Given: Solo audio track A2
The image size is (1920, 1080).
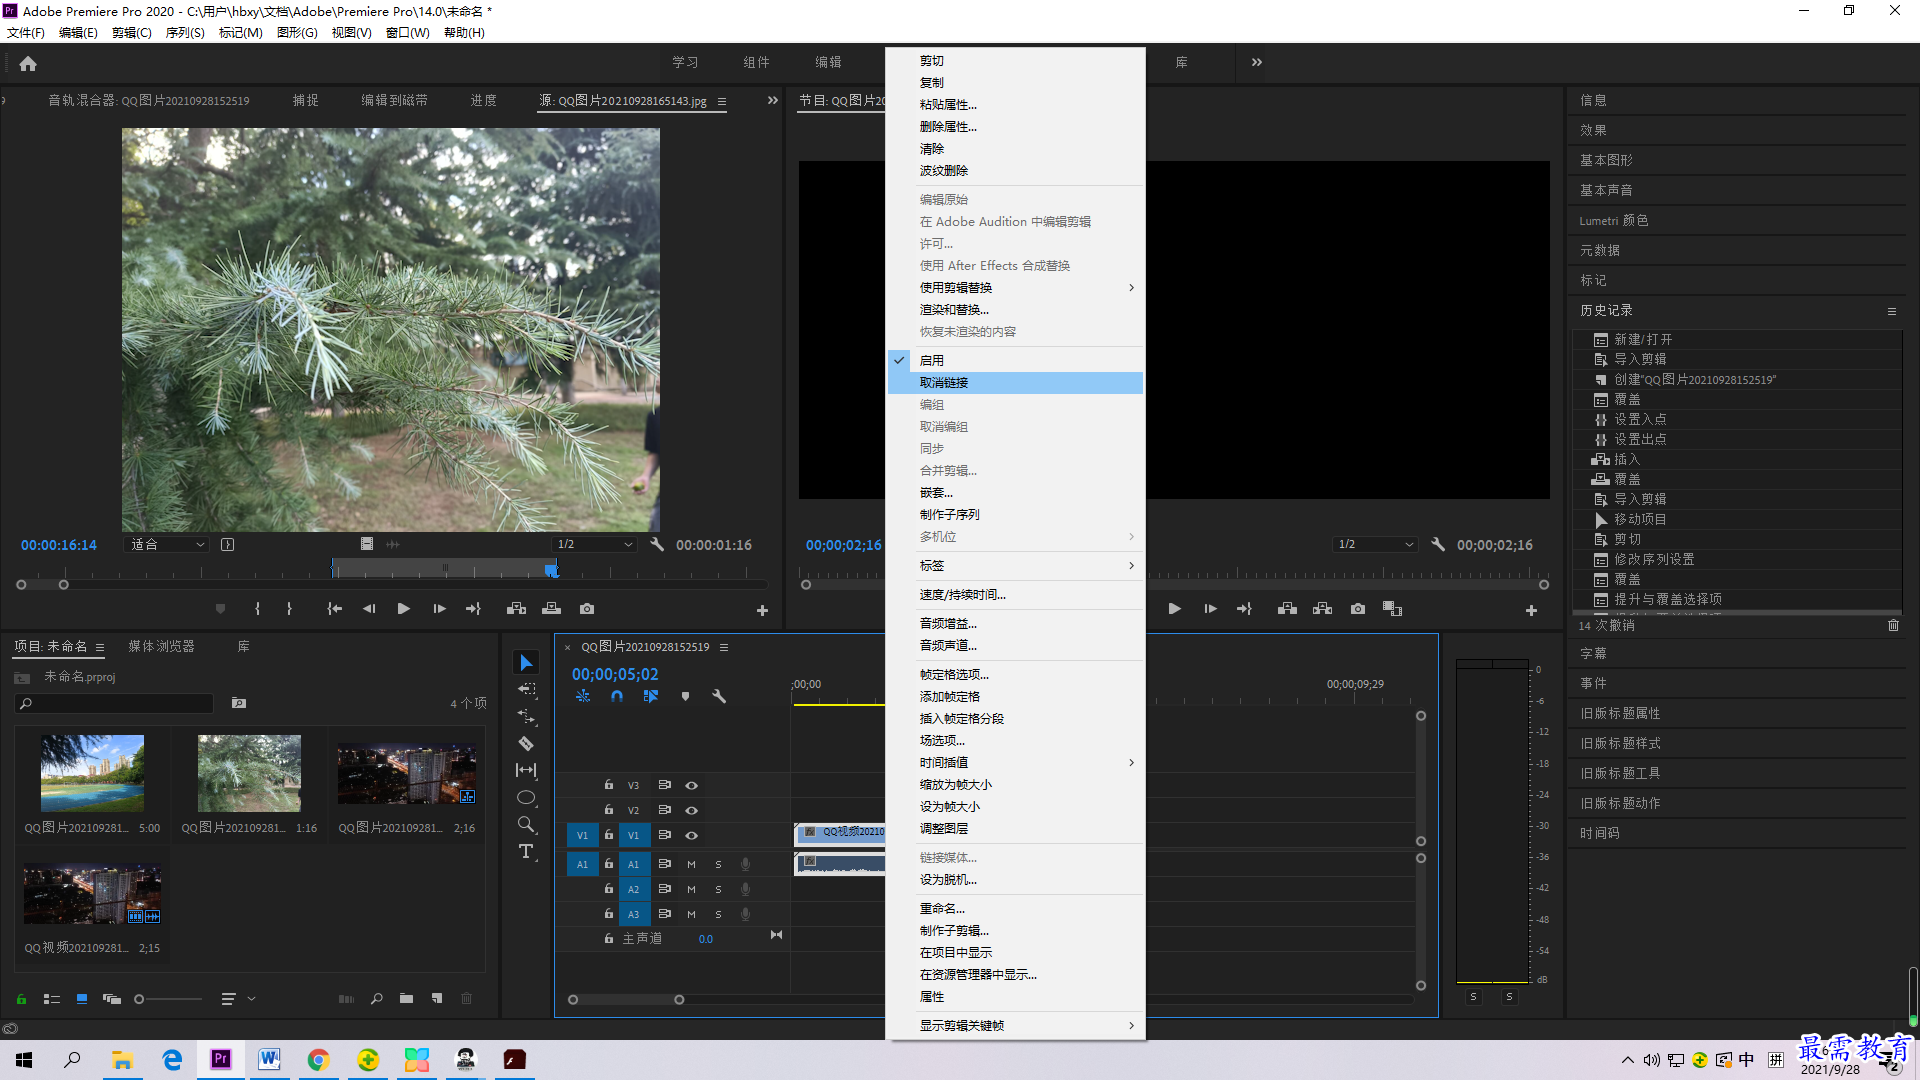Looking at the screenshot, I should click(718, 889).
